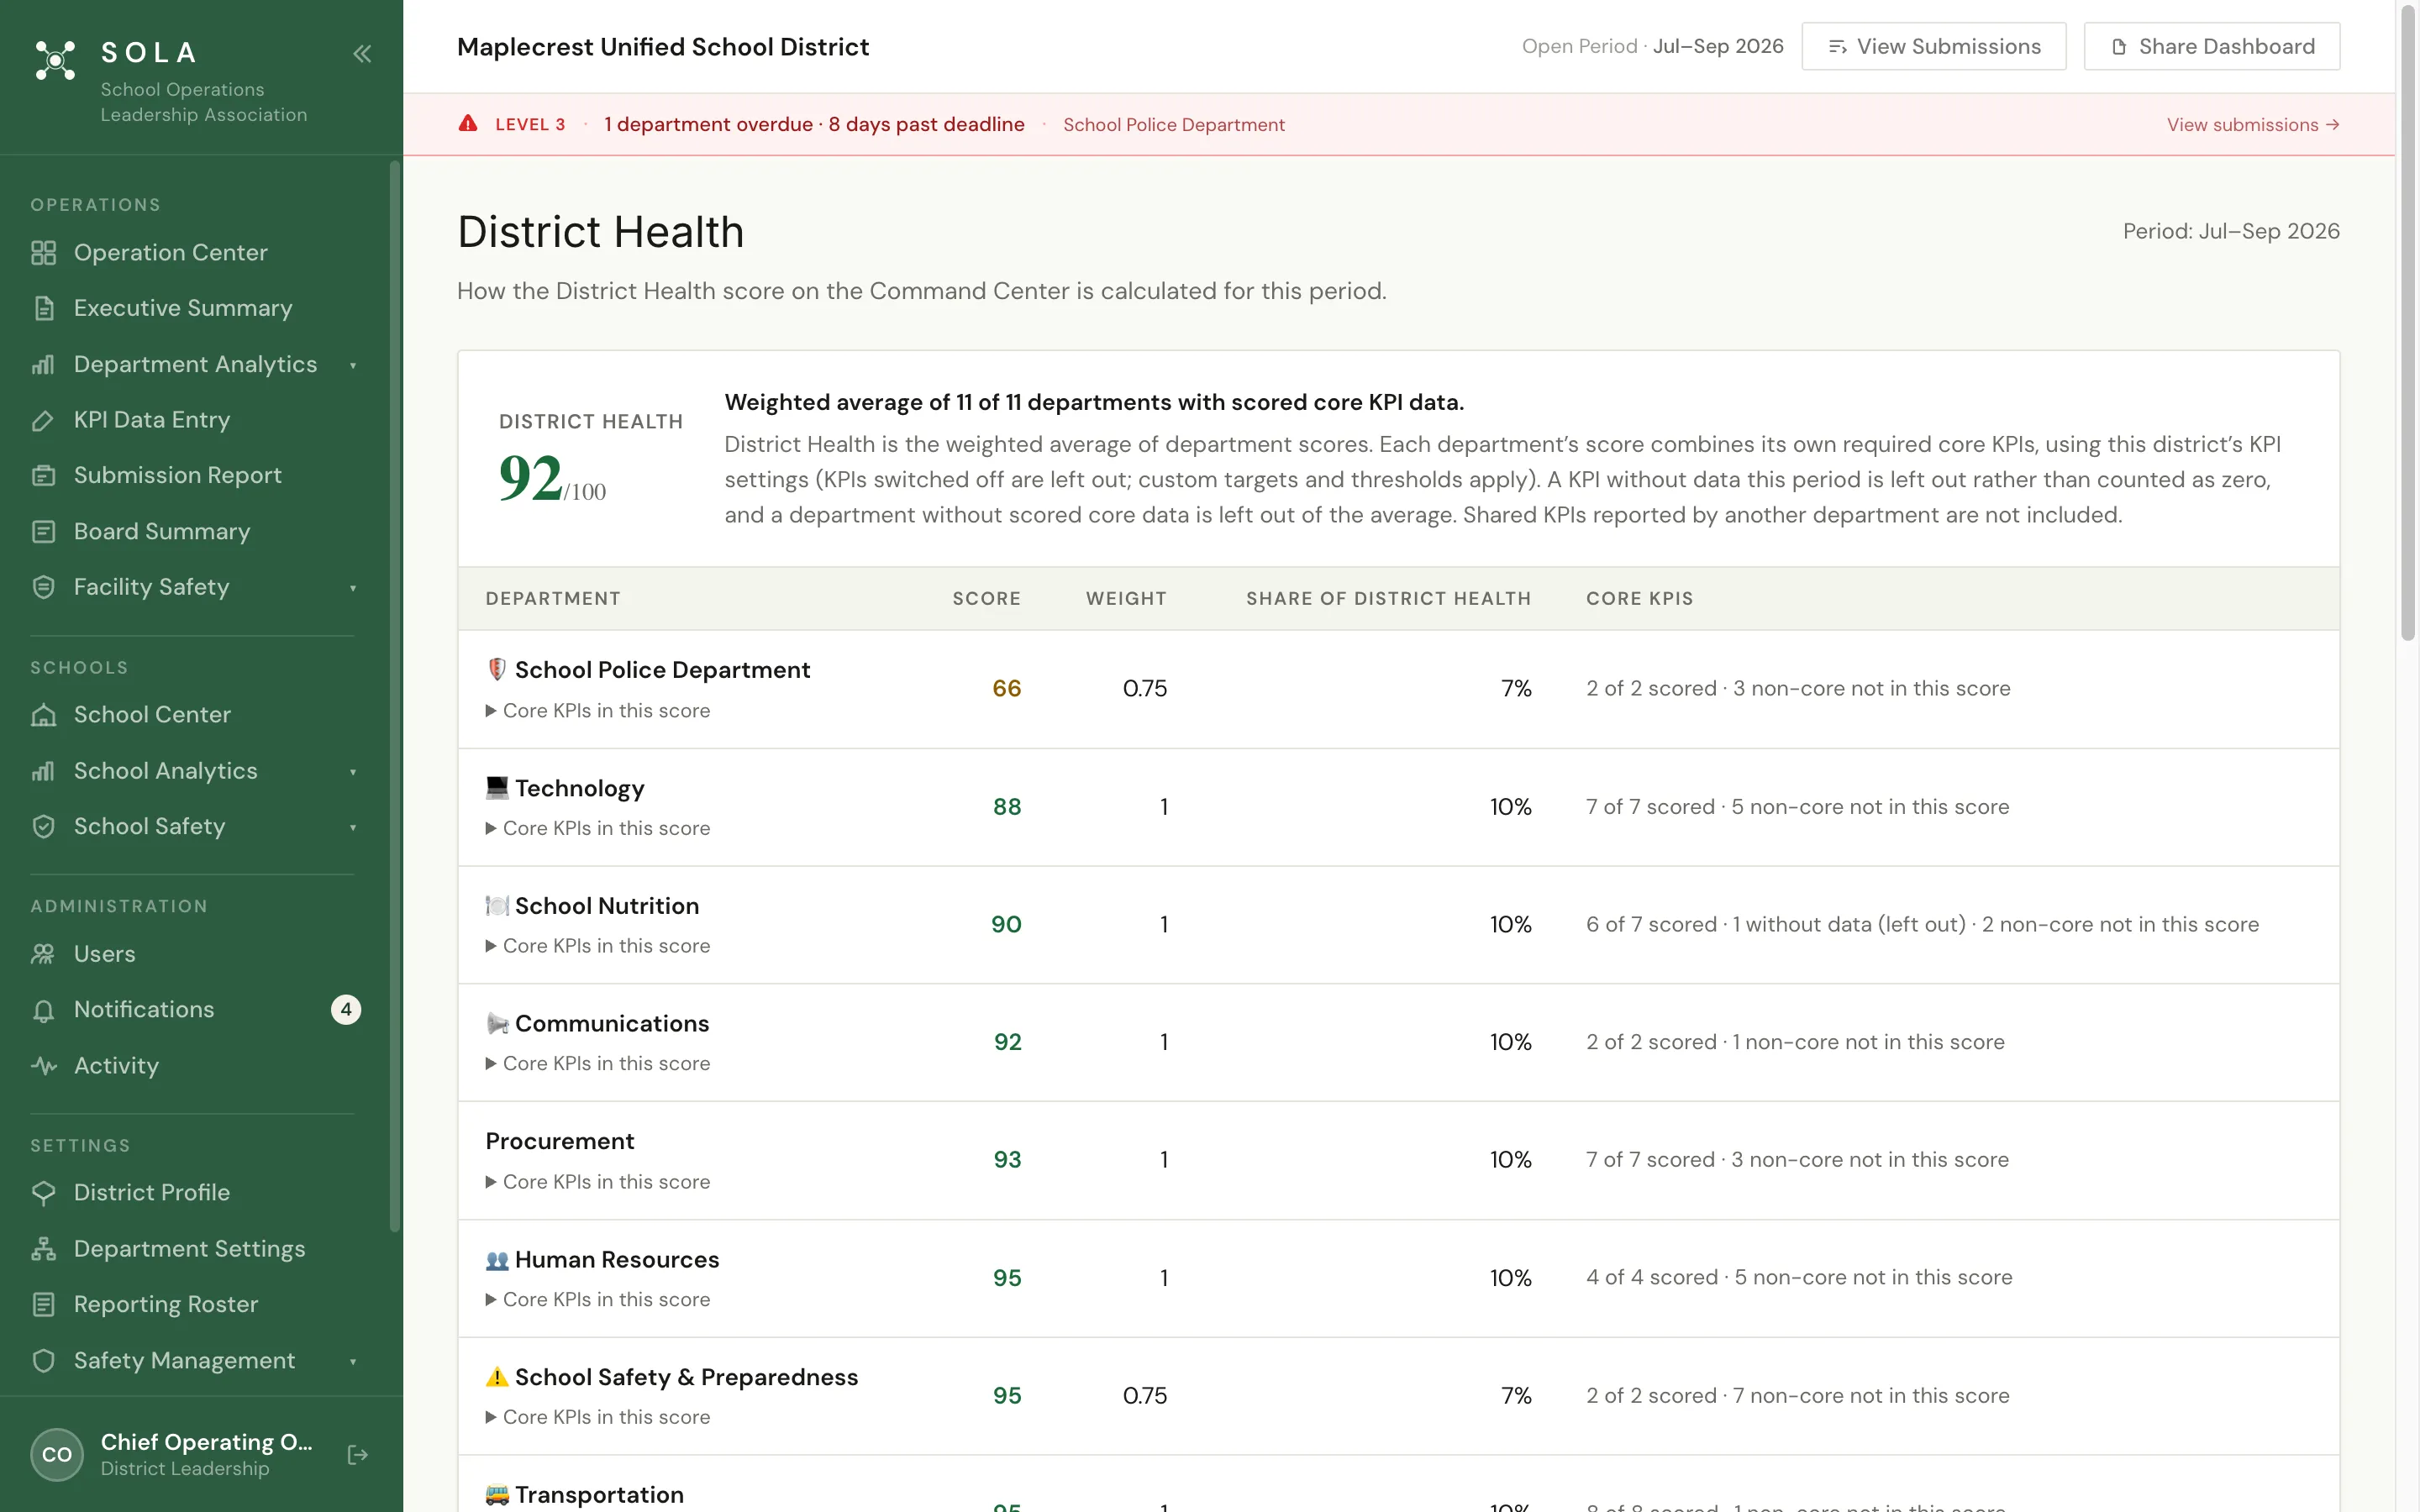Viewport: 2420px width, 1512px height.
Task: Open Operation Center grid icon
Action: pyautogui.click(x=43, y=253)
